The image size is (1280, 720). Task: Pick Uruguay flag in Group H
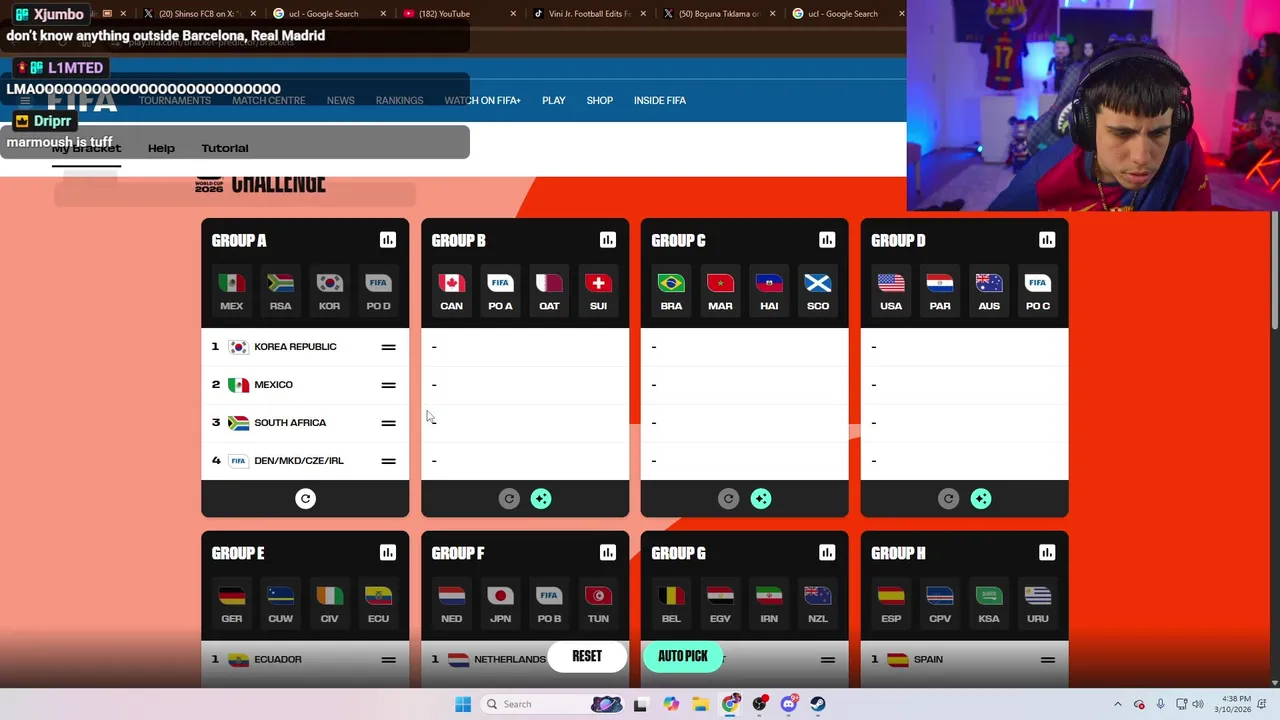1038,603
